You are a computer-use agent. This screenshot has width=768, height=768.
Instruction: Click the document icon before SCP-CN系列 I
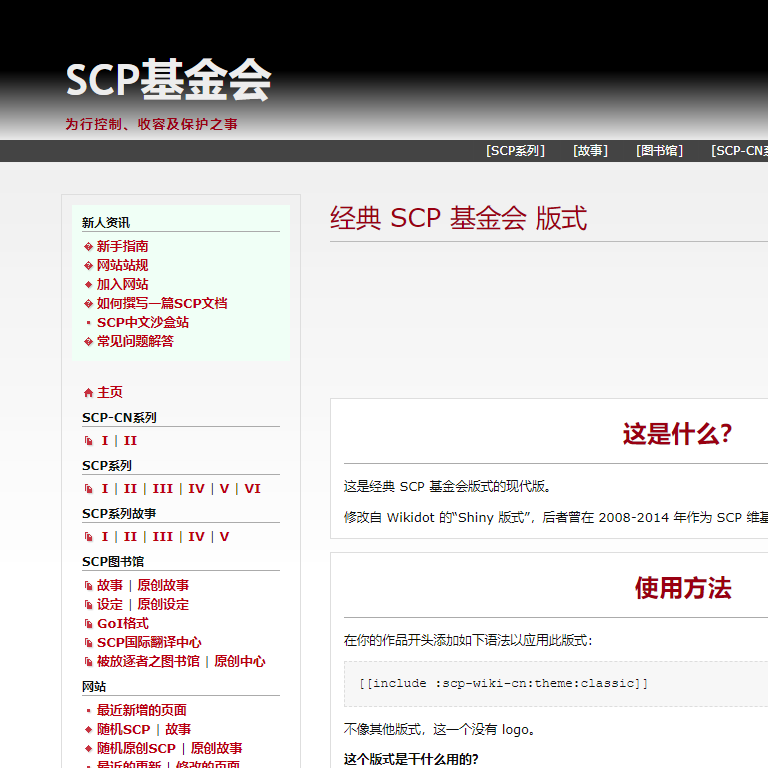[88, 441]
